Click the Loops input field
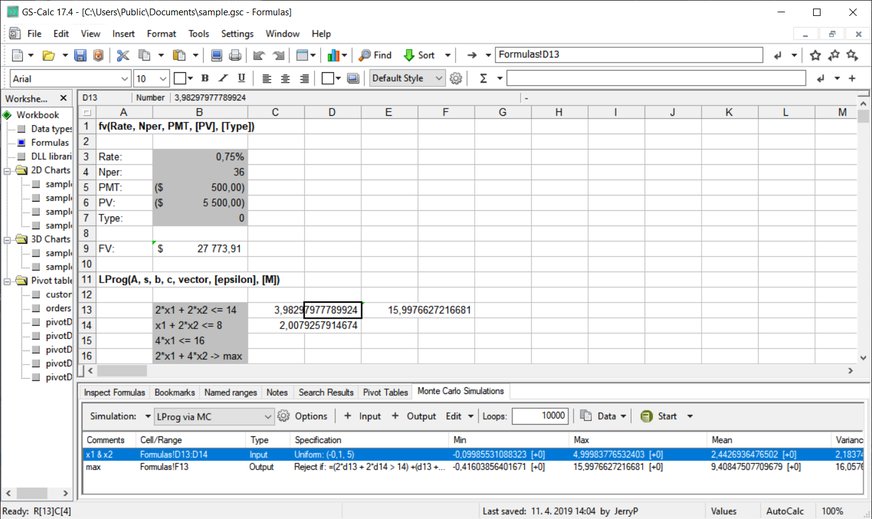872x519 pixels. point(541,416)
